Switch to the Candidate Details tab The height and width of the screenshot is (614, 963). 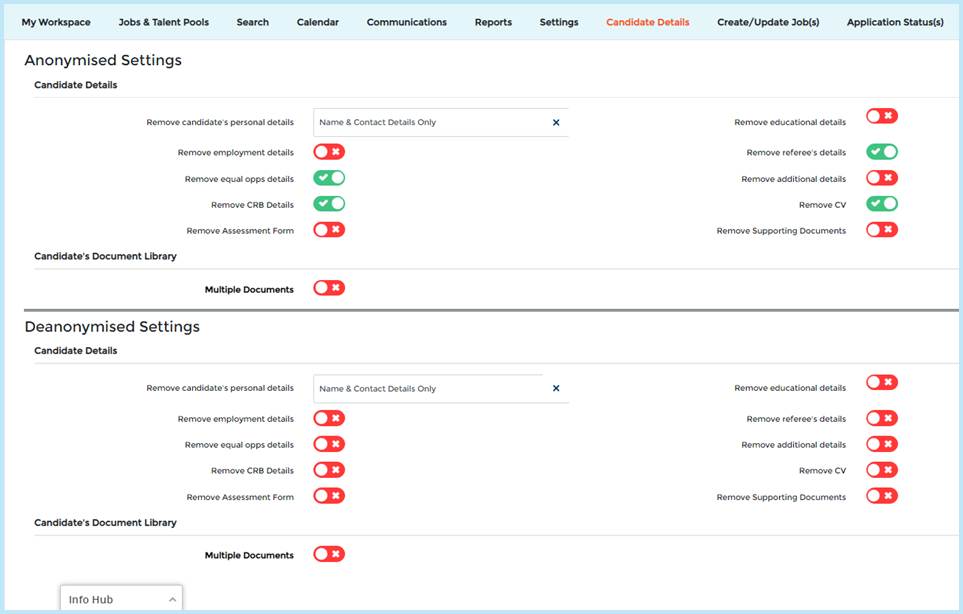(649, 21)
